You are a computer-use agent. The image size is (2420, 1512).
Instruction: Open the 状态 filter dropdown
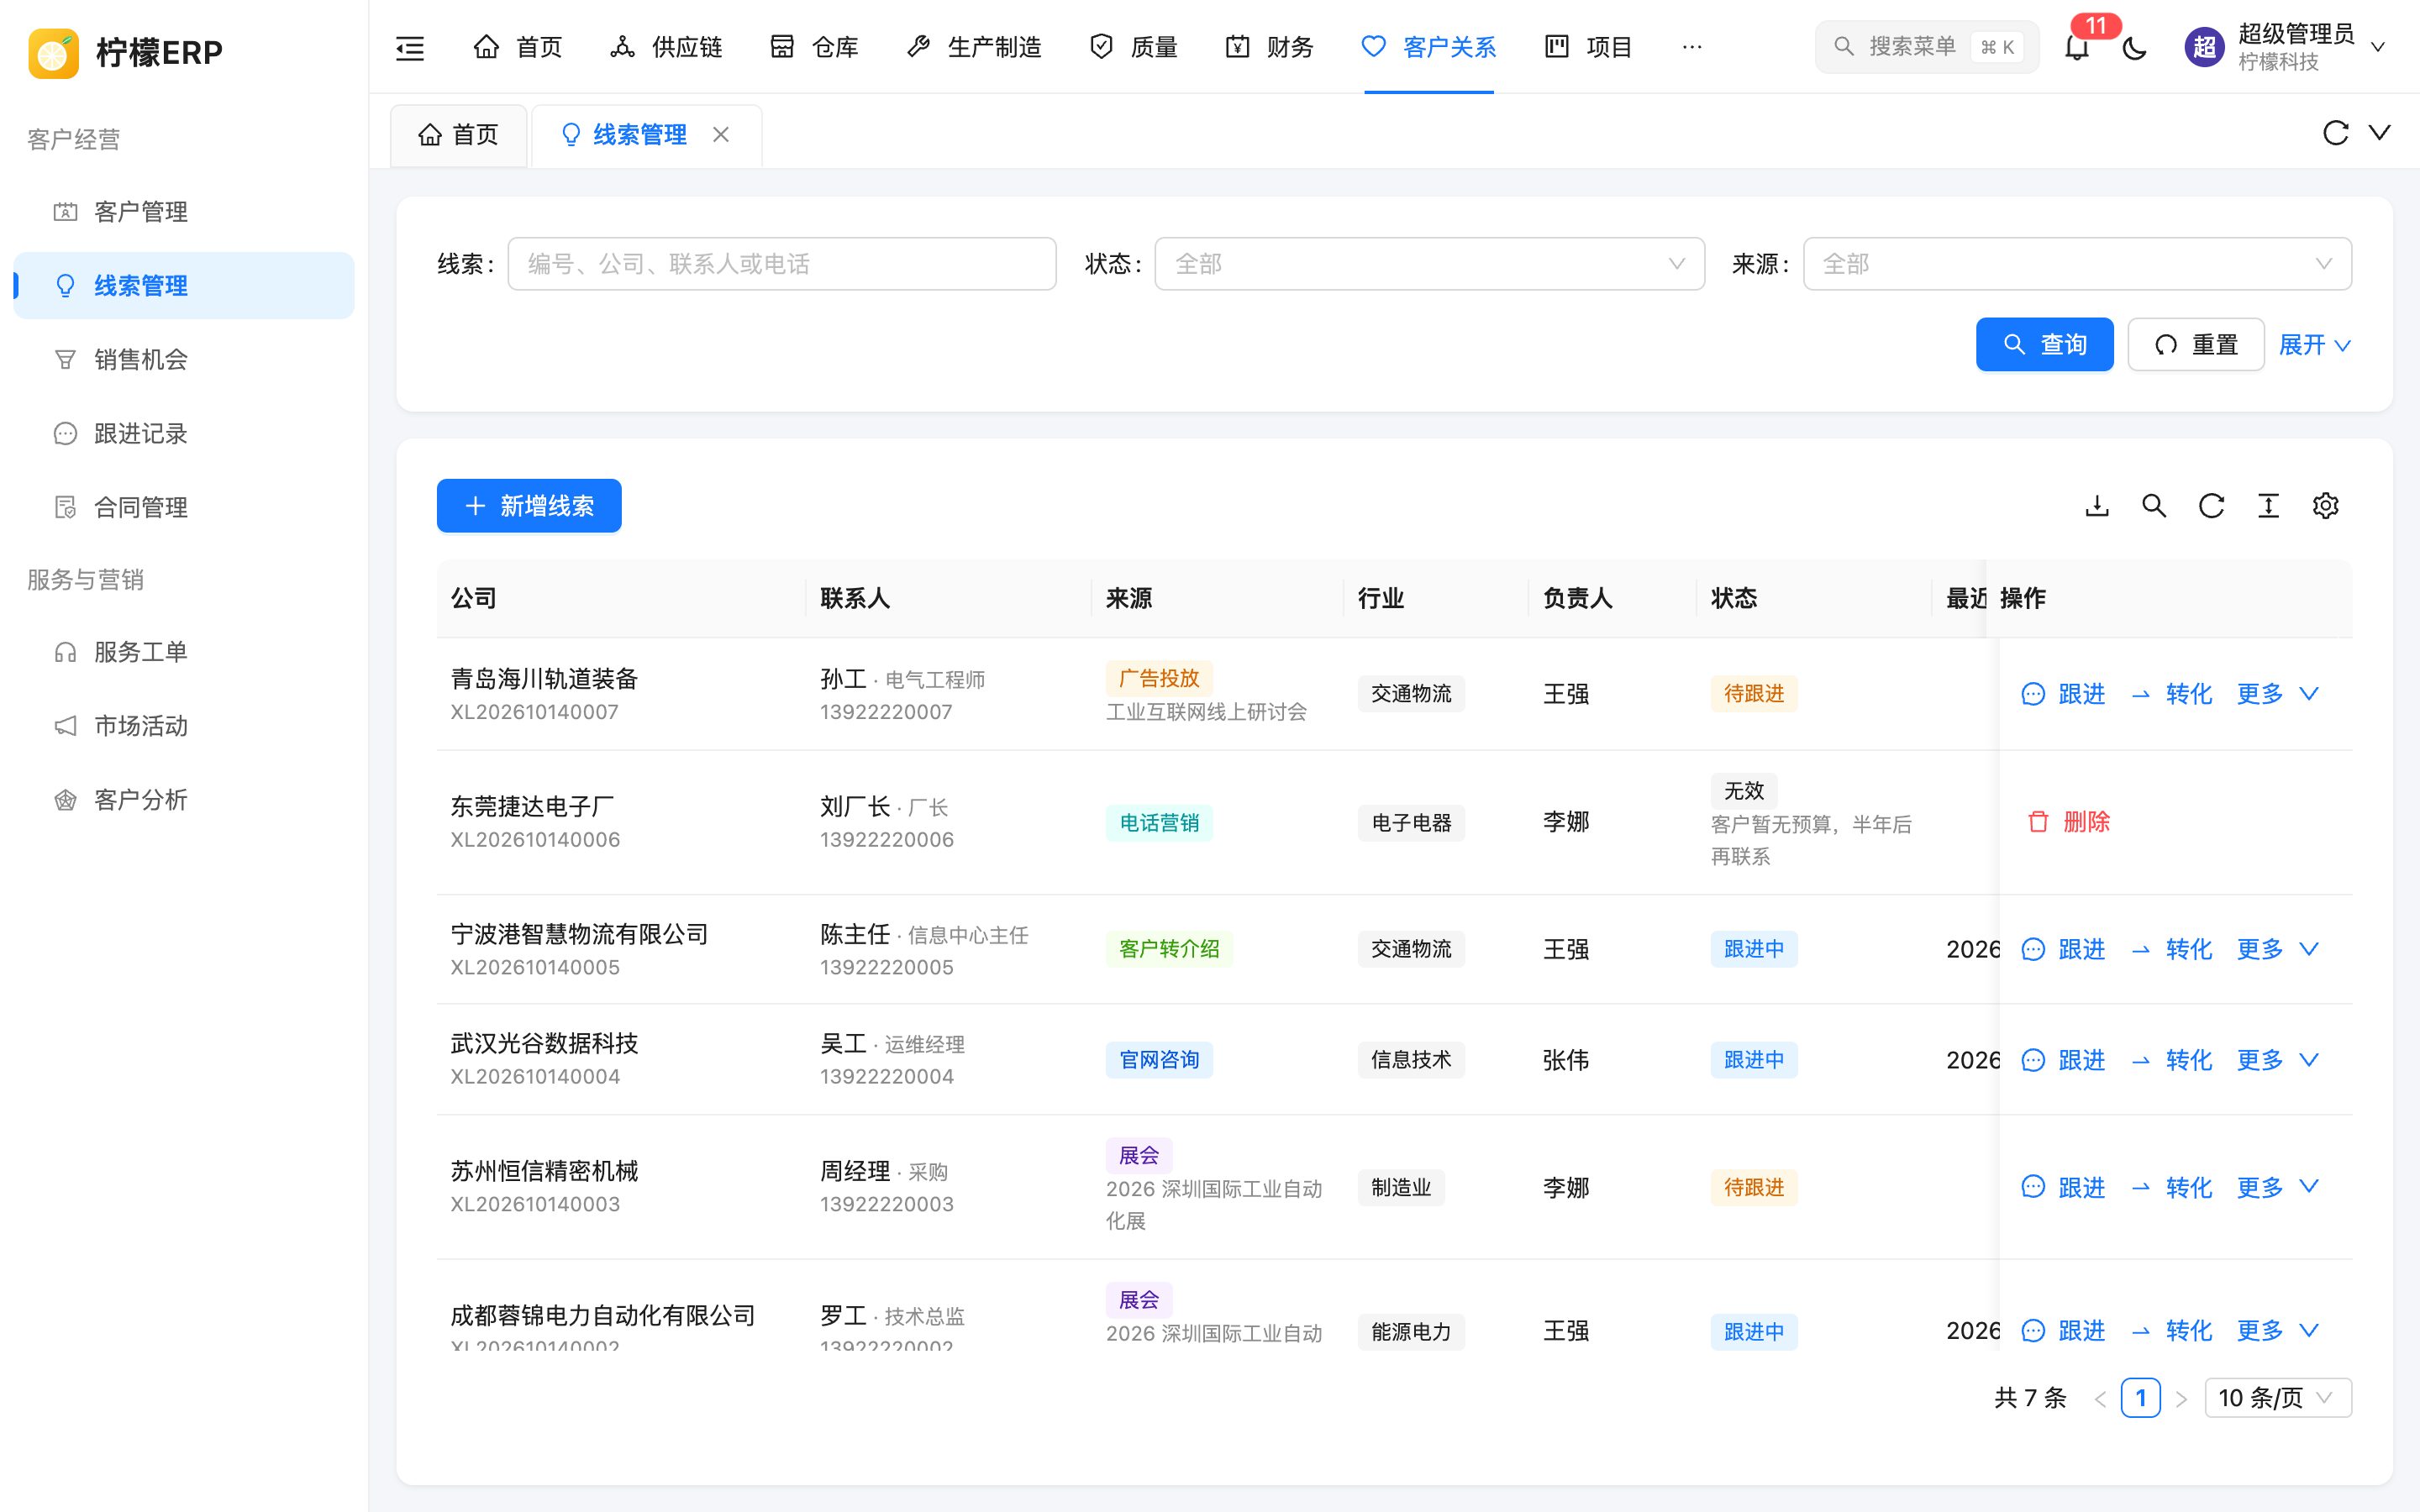1429,264
